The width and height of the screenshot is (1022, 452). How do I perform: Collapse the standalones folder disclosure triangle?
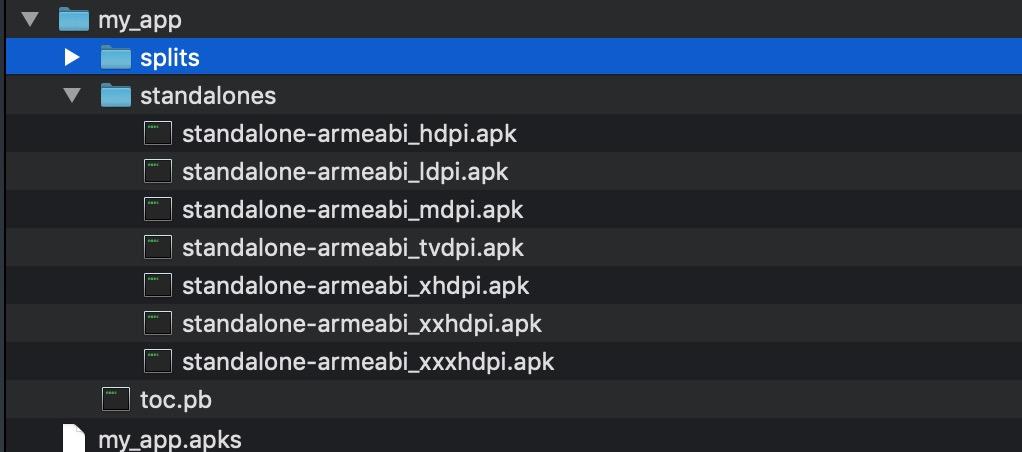coord(71,96)
